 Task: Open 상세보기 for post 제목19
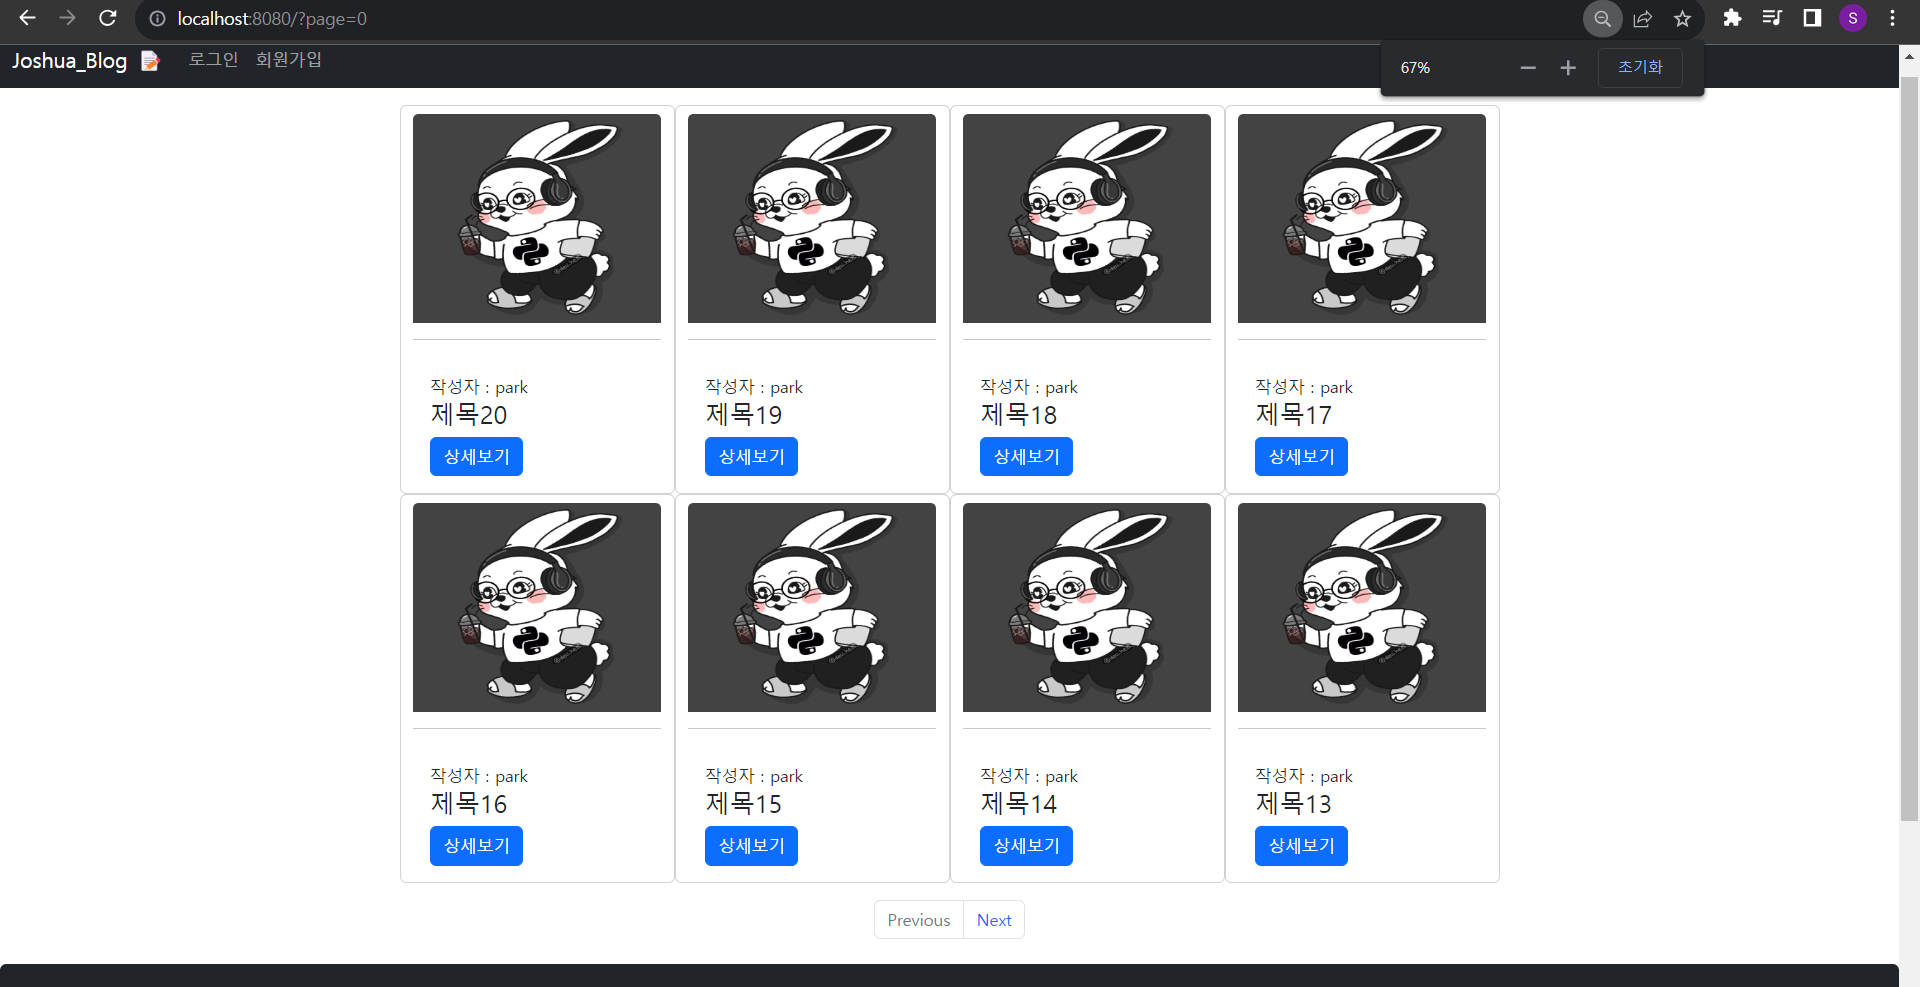(x=751, y=456)
